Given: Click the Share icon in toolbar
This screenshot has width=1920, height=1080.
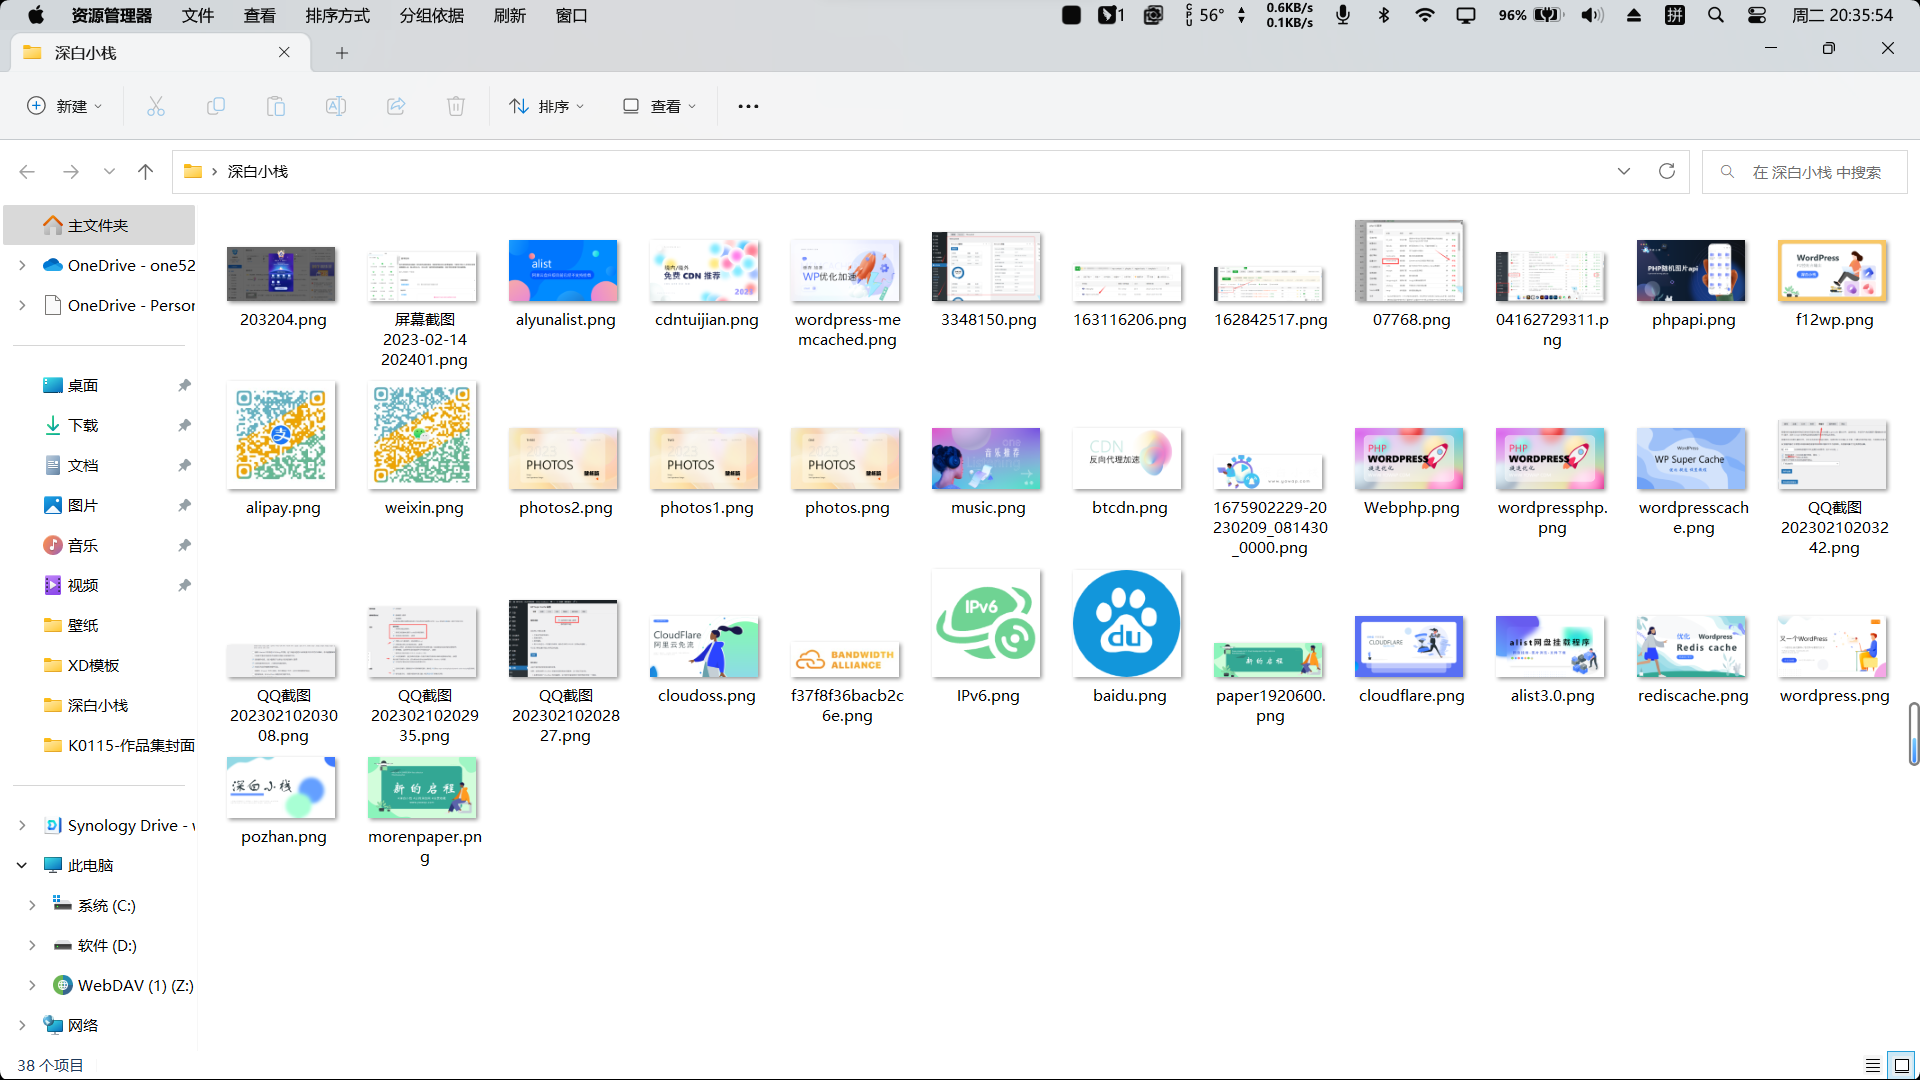Looking at the screenshot, I should tap(396, 106).
